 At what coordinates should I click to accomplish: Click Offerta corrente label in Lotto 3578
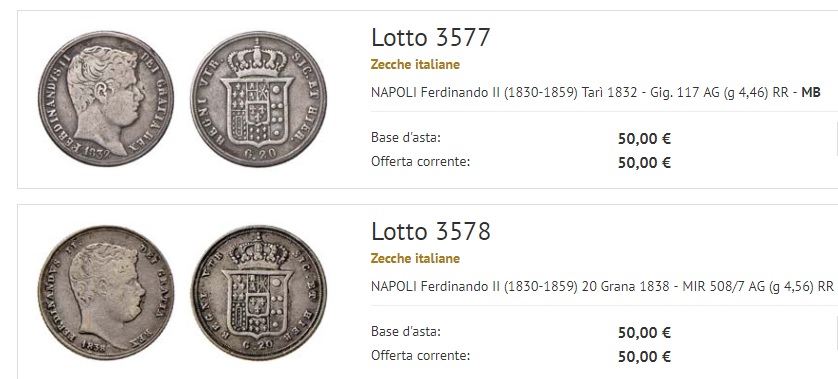[421, 355]
